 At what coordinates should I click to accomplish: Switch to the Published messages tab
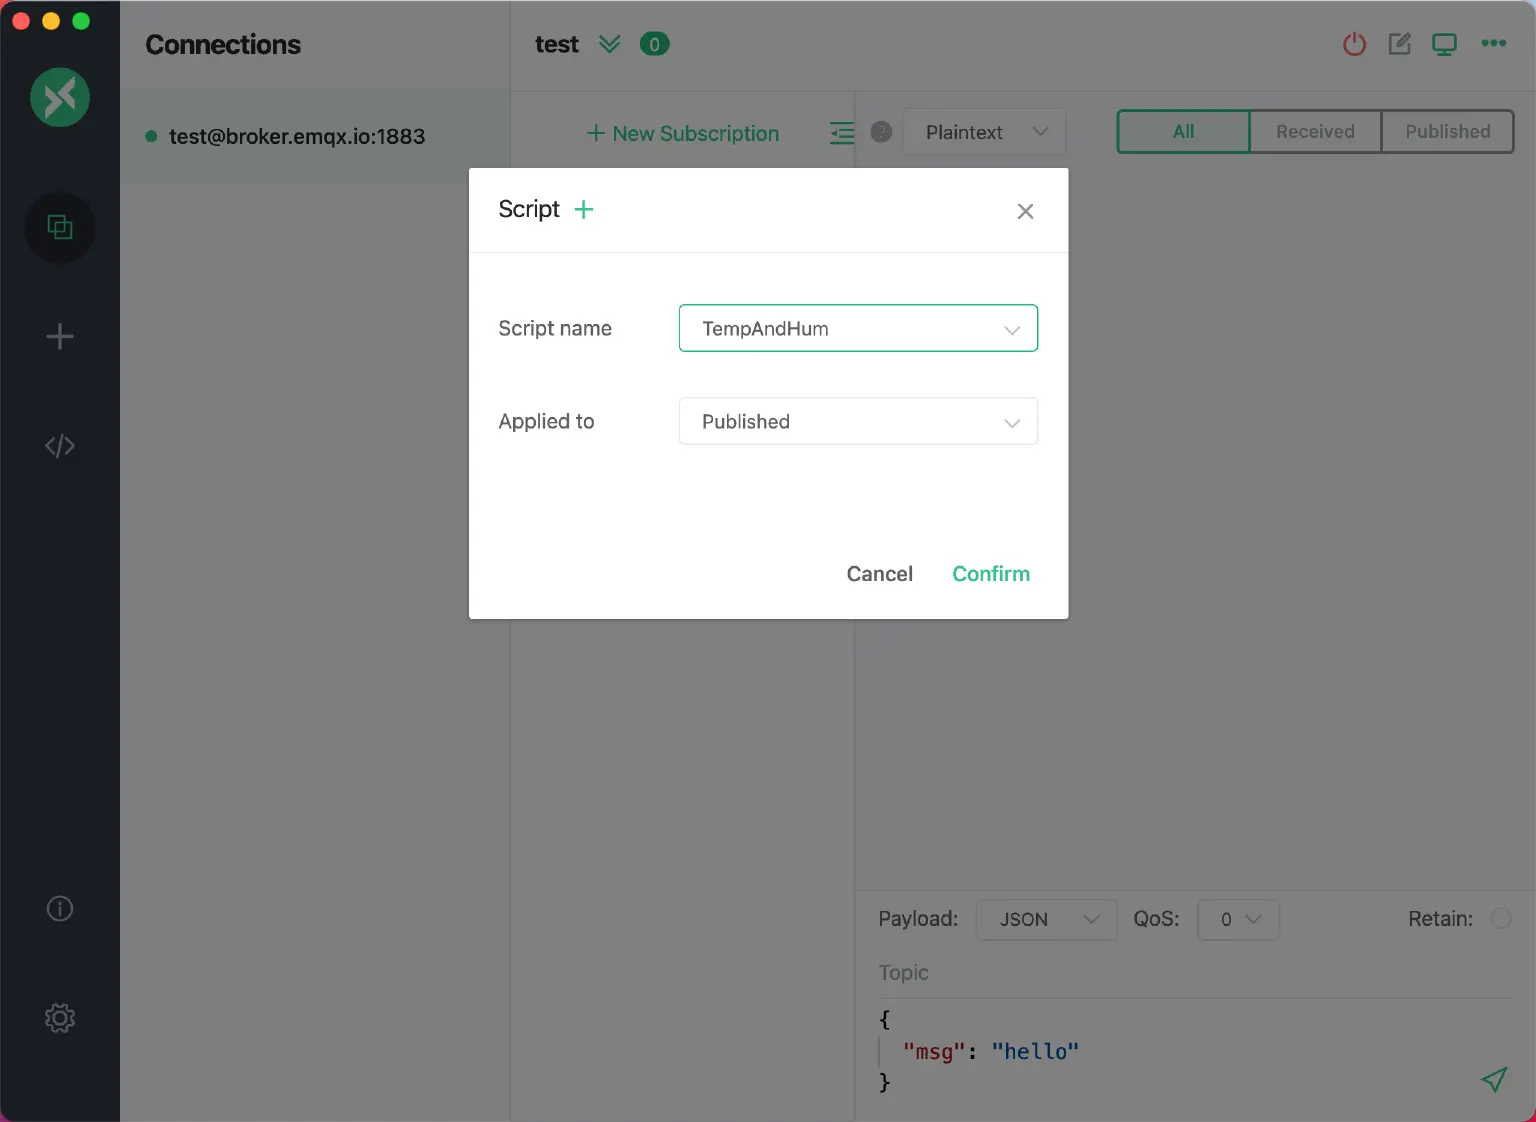[x=1447, y=132]
